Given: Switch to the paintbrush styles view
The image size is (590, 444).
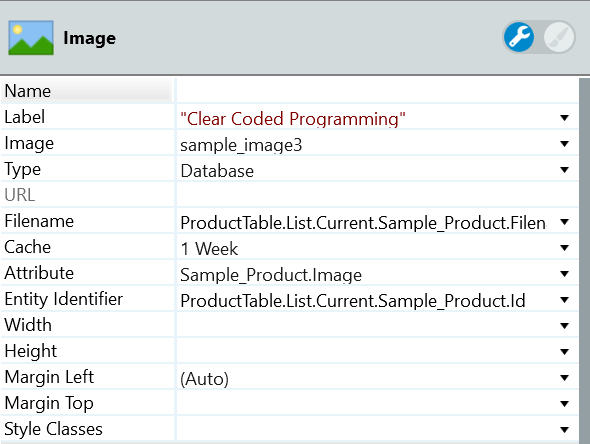Looking at the screenshot, I should [559, 37].
